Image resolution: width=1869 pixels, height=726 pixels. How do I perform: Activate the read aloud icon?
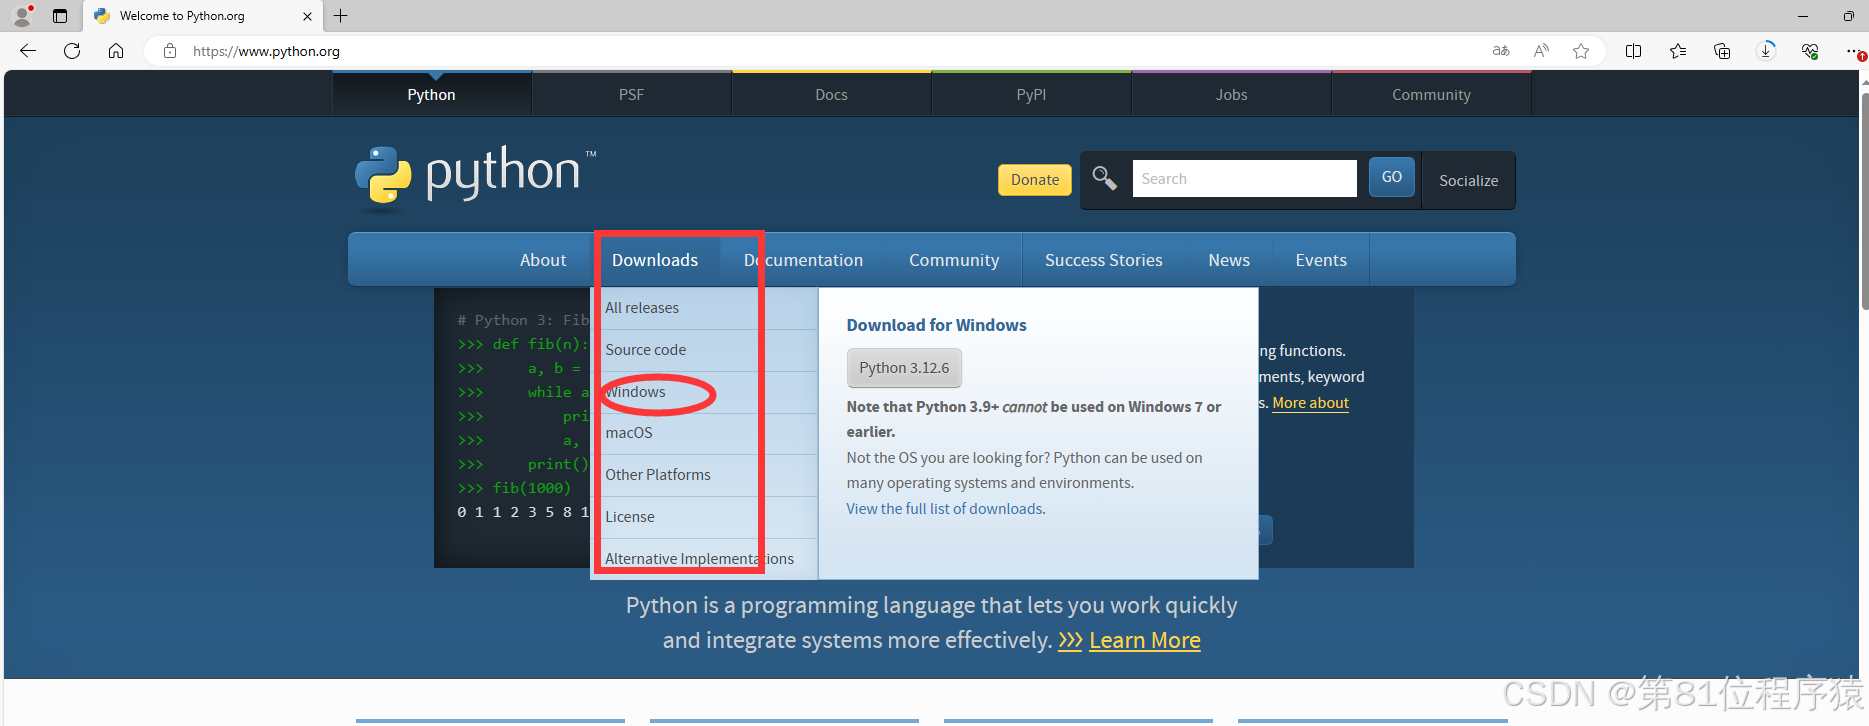[x=1541, y=51]
